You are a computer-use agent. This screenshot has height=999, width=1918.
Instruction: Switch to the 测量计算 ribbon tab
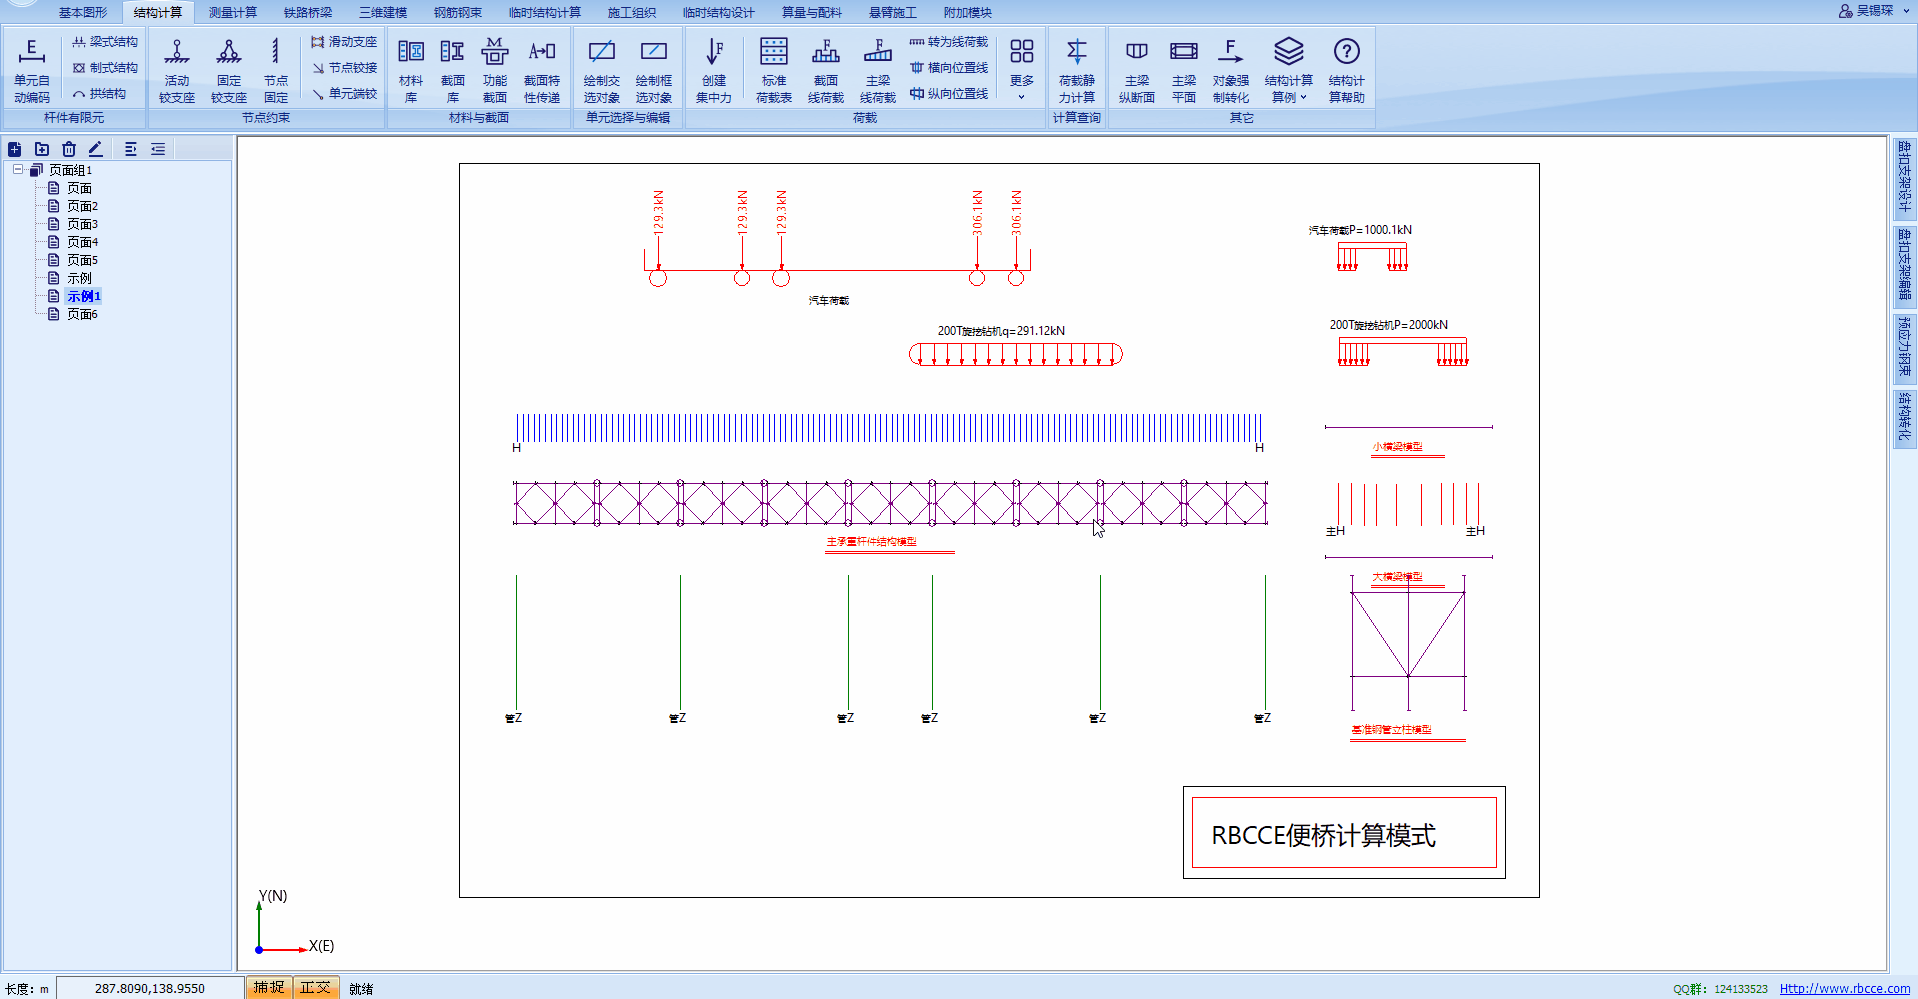coord(232,12)
